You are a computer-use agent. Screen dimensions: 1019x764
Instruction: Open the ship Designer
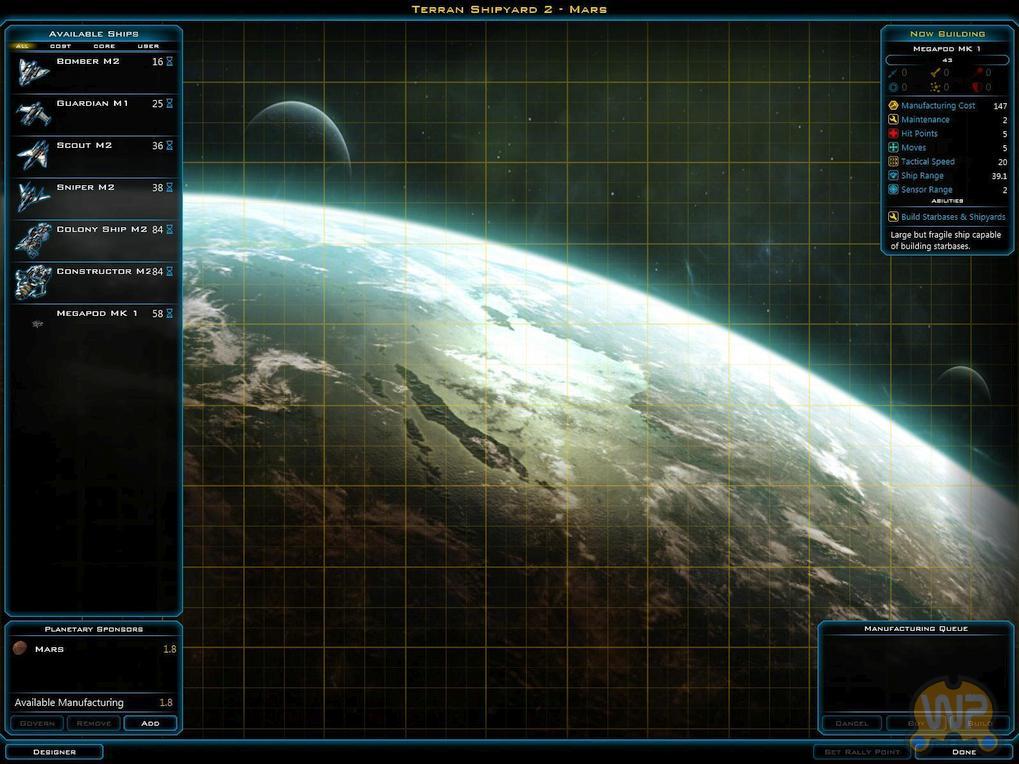(54, 752)
